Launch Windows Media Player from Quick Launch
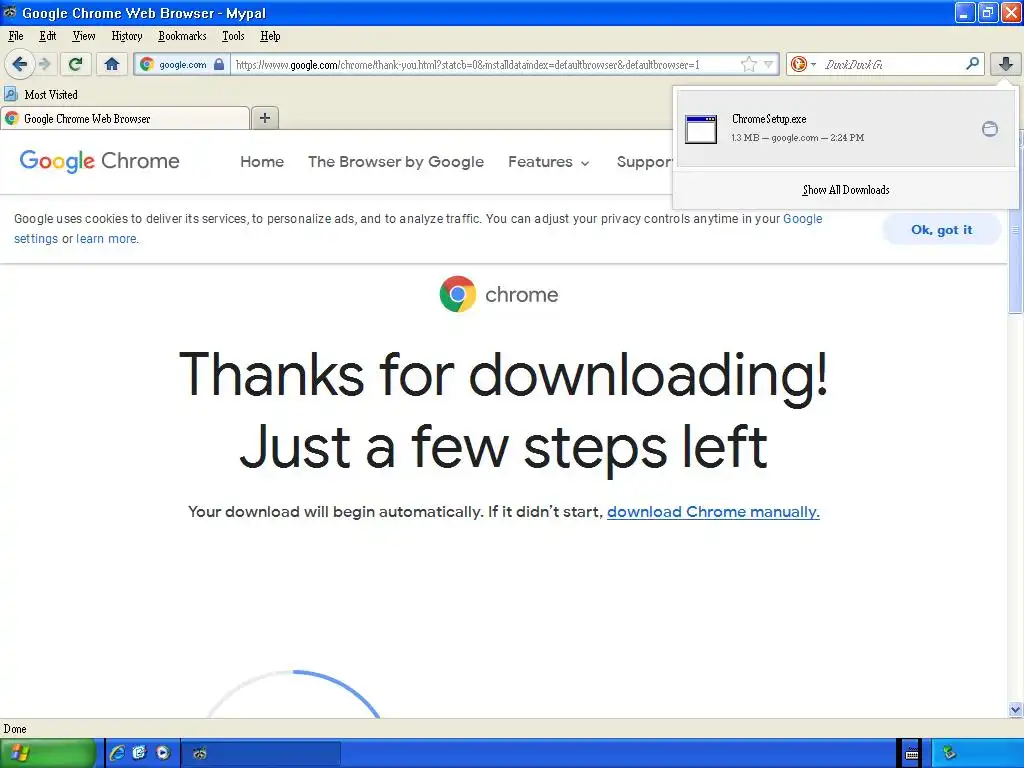1024x768 pixels. [x=163, y=753]
